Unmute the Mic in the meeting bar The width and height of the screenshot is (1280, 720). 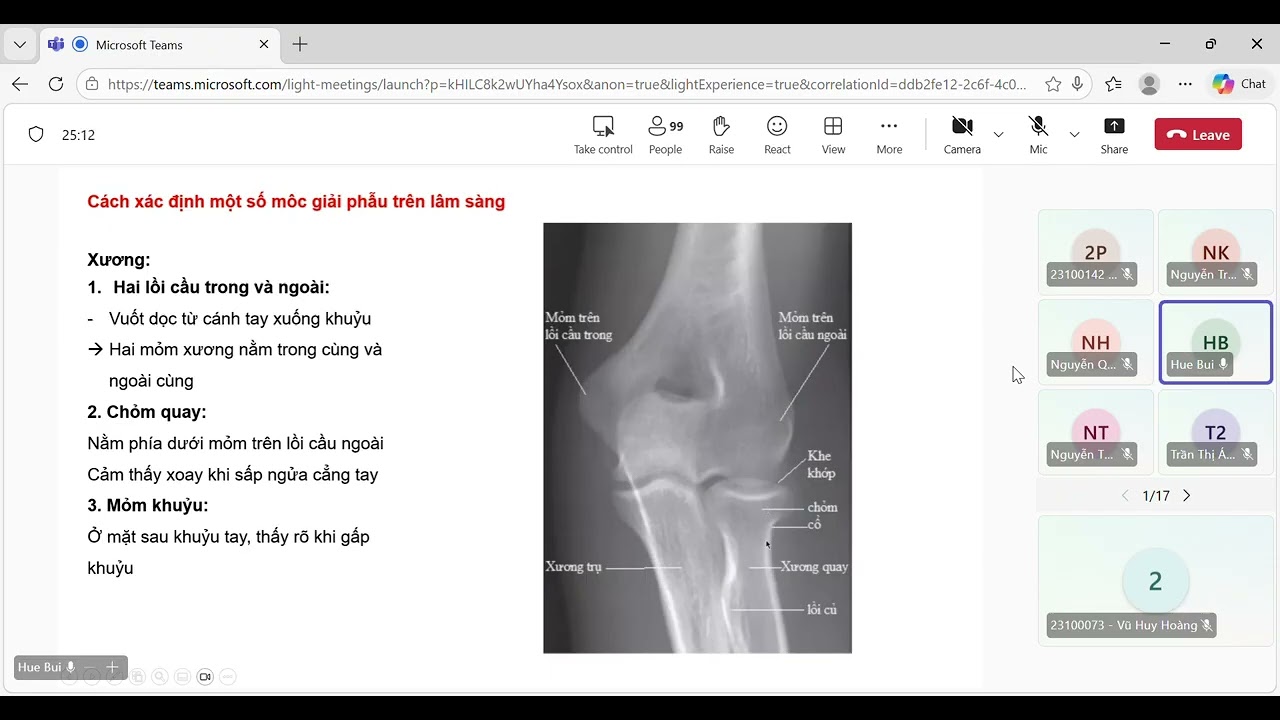pyautogui.click(x=1038, y=135)
